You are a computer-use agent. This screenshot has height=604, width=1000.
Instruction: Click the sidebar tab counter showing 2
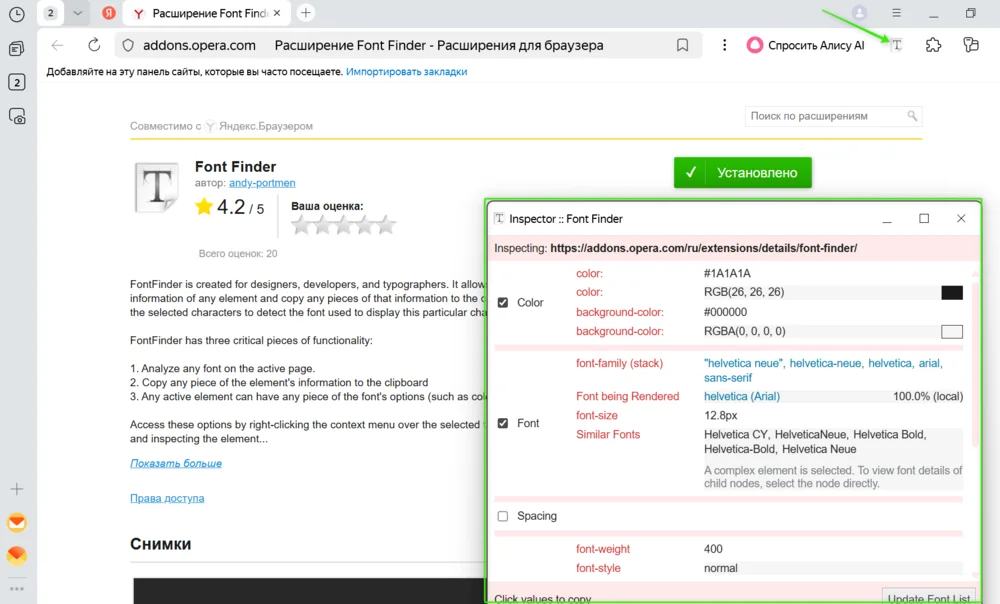tap(17, 82)
